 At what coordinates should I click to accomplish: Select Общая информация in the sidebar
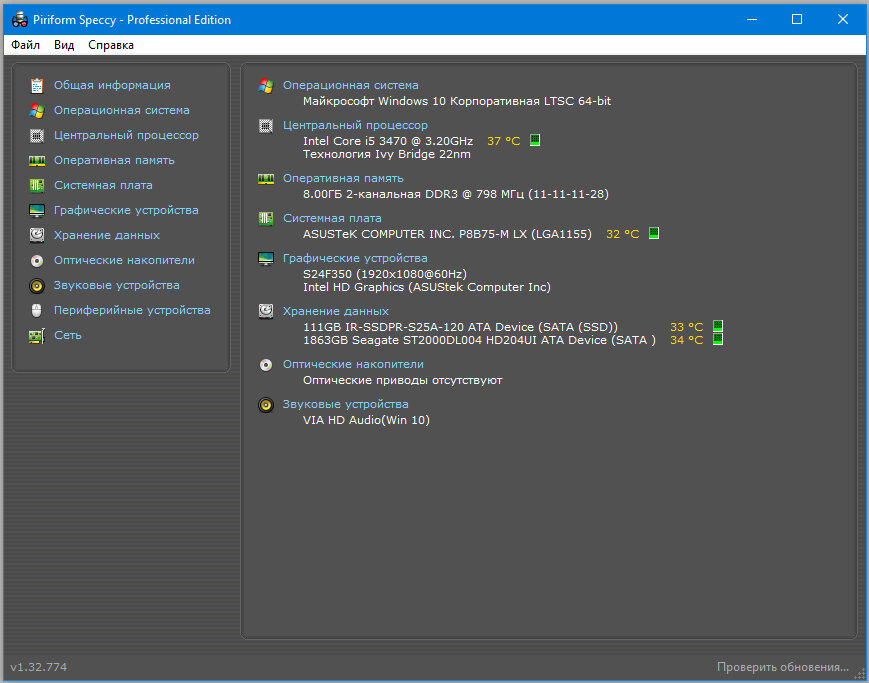tap(112, 85)
